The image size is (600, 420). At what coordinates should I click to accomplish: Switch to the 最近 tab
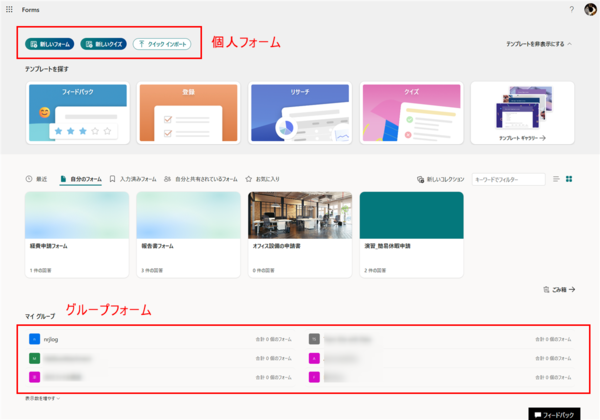pos(37,179)
